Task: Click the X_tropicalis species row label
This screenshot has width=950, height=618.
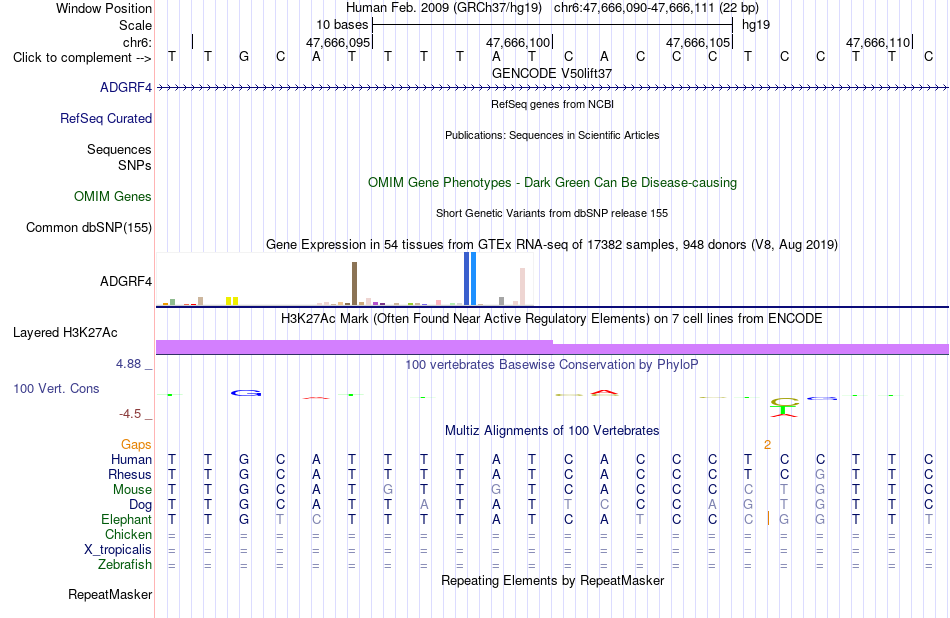Action: click(x=118, y=550)
